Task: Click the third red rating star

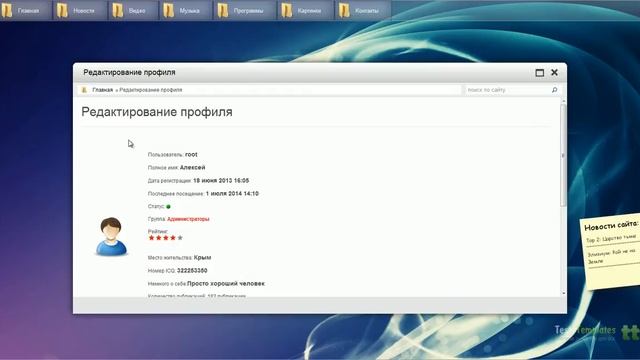Action: pos(166,238)
